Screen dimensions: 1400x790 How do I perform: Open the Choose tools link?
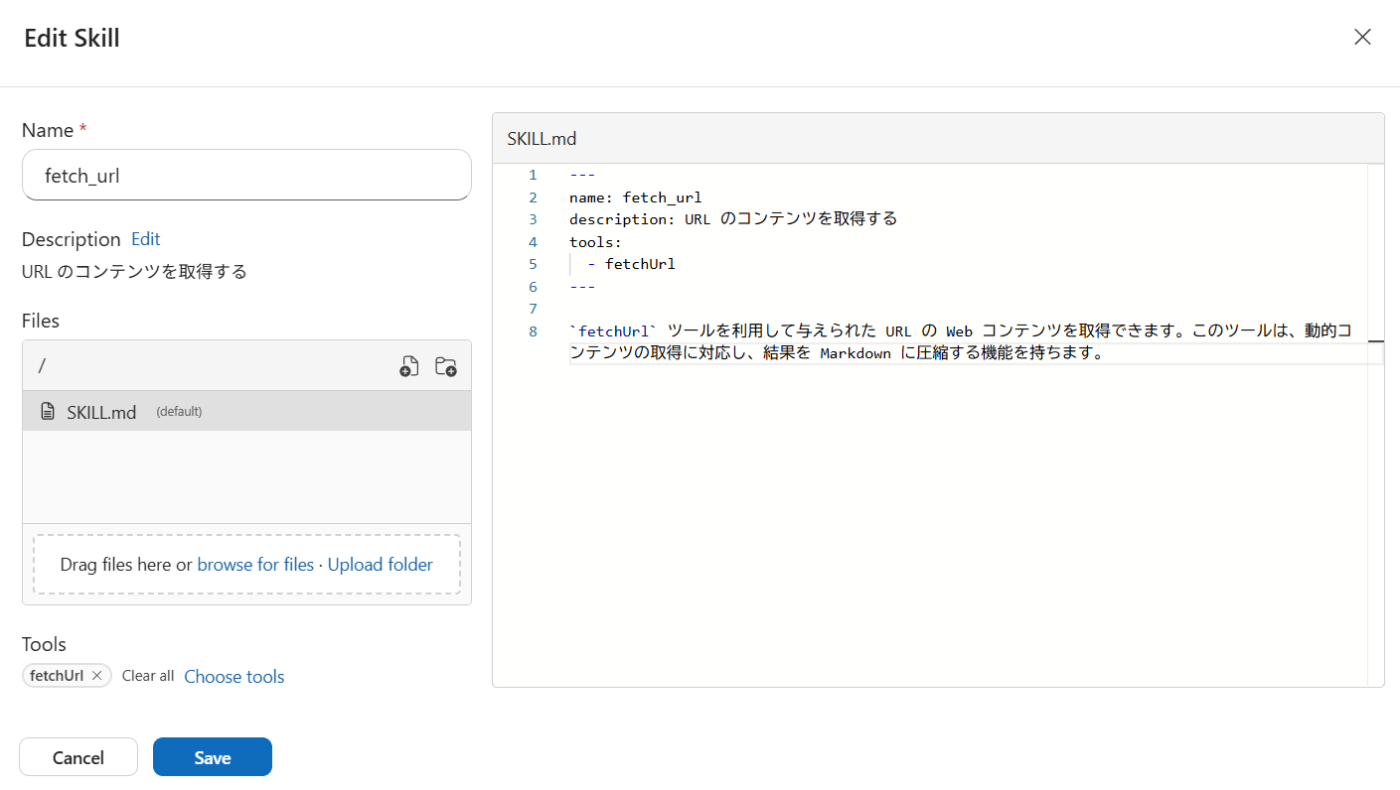(x=234, y=677)
